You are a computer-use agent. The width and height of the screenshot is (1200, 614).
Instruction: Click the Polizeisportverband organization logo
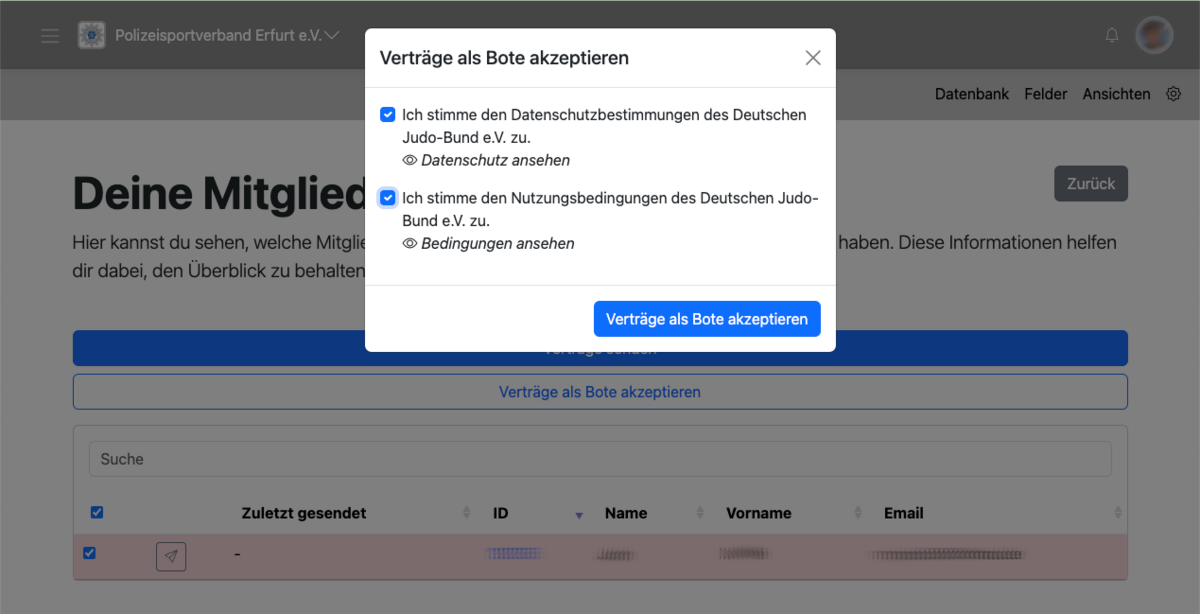click(92, 35)
